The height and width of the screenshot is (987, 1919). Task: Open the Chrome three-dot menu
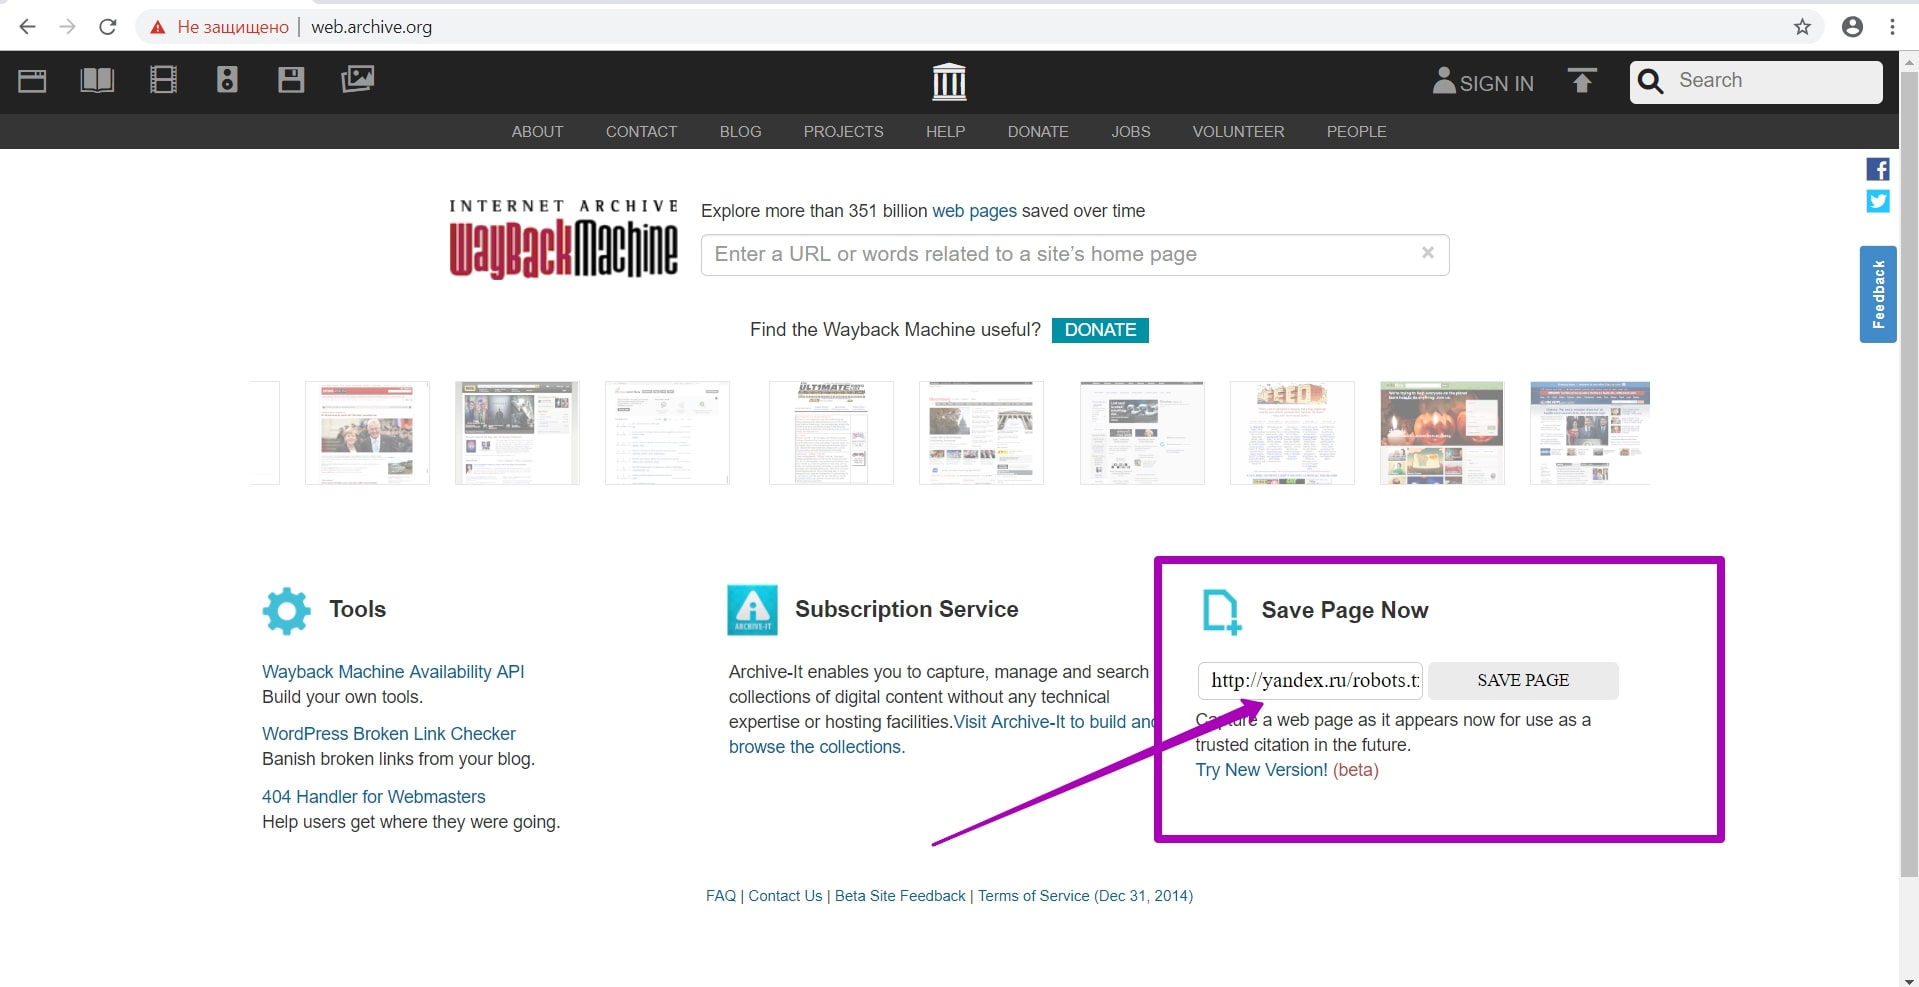tap(1892, 27)
